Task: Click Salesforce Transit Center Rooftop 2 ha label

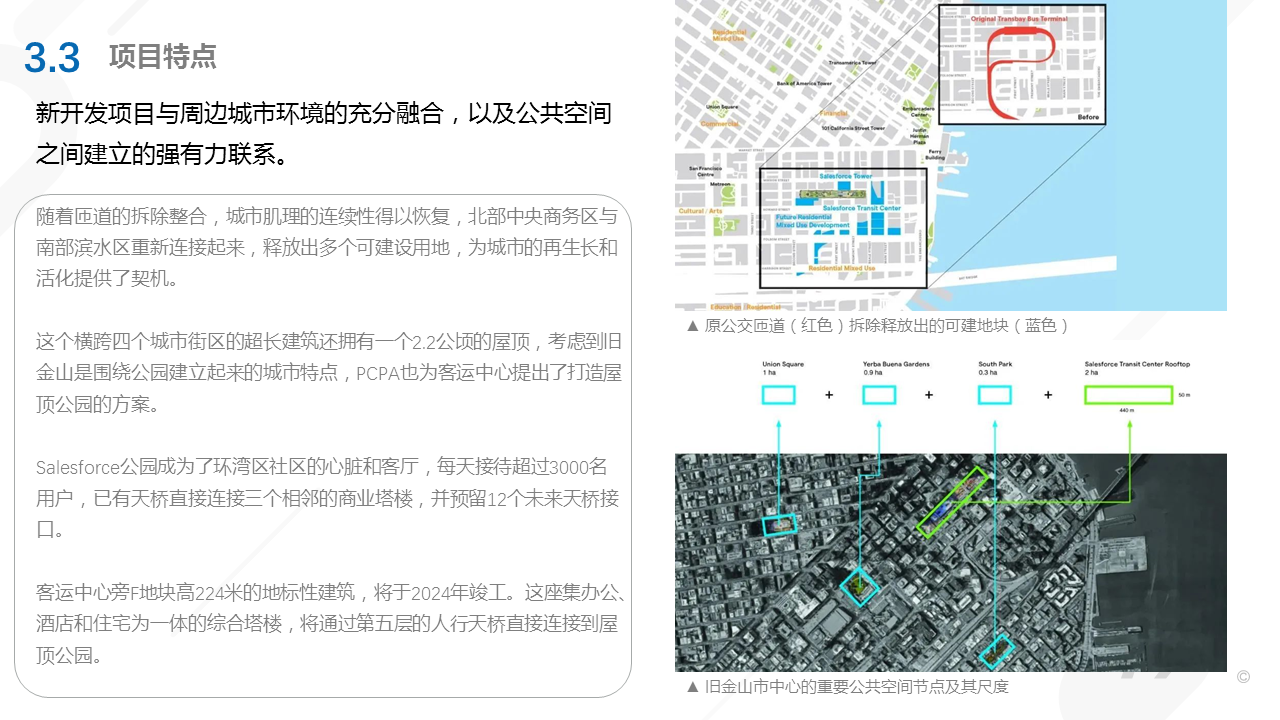Action: coord(1137,368)
